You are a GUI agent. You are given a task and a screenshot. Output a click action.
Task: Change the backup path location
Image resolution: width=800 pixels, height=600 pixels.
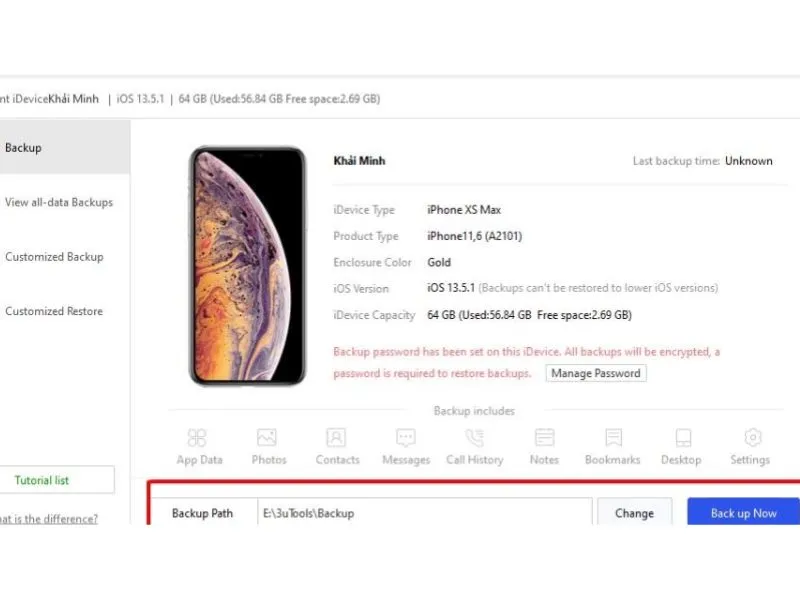(635, 512)
